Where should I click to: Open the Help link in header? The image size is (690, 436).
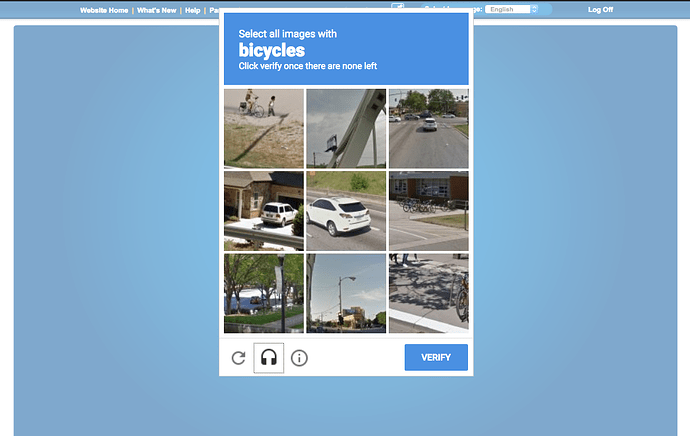[192, 10]
